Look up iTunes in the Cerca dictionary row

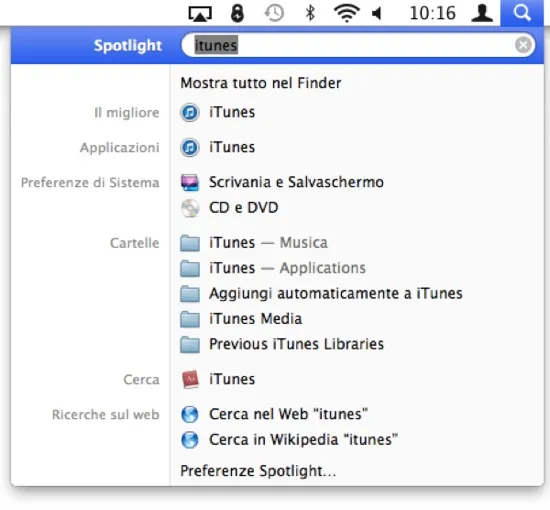point(232,380)
